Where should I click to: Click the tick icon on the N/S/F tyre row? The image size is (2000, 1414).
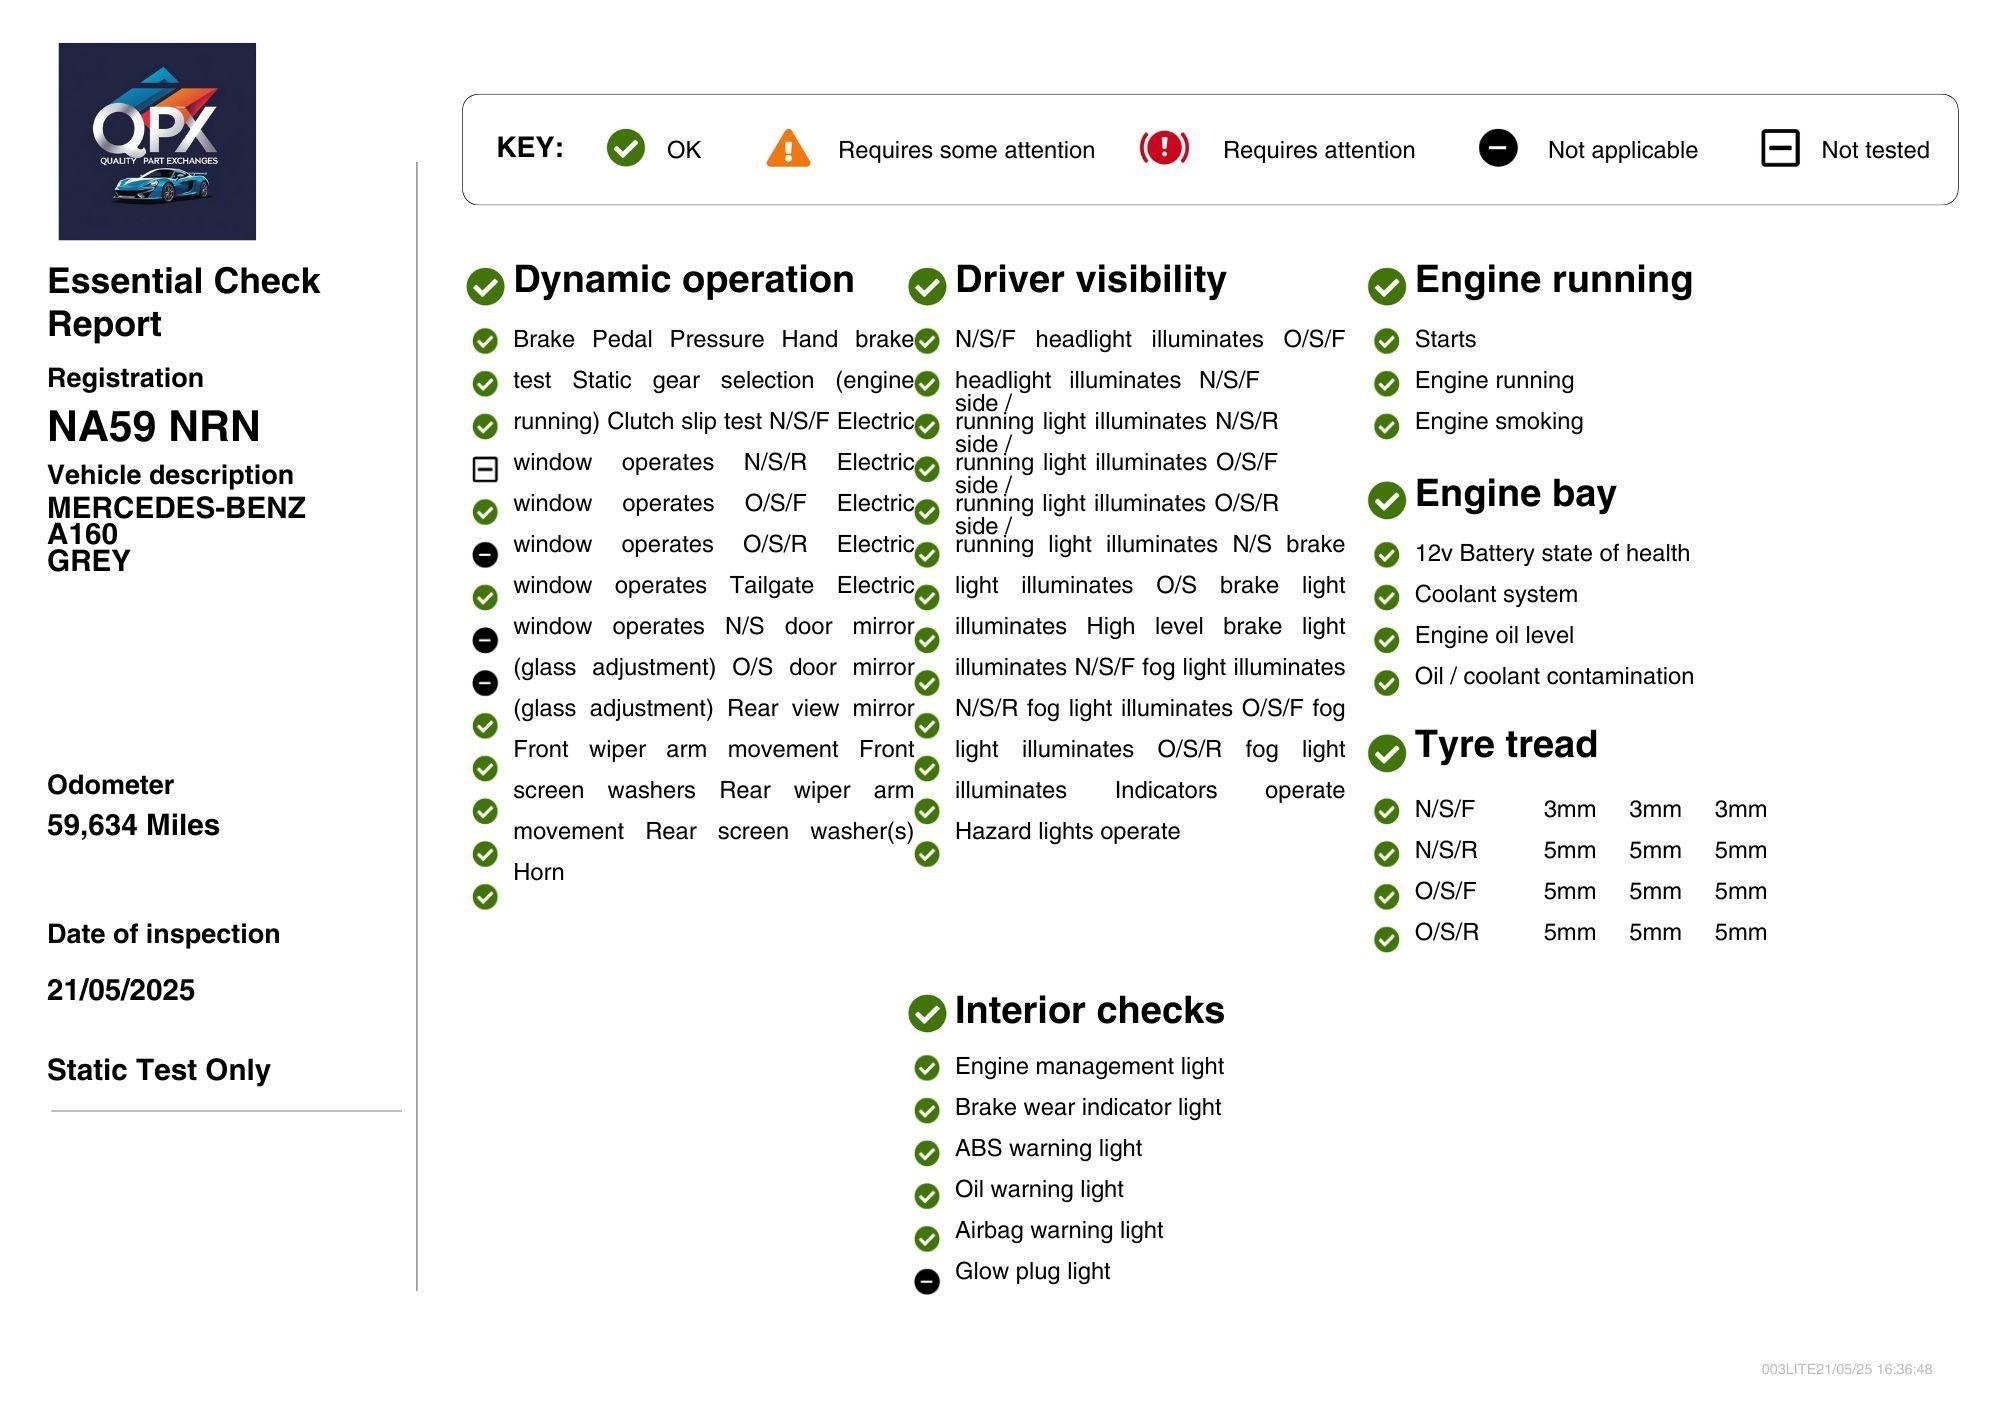tap(1387, 811)
